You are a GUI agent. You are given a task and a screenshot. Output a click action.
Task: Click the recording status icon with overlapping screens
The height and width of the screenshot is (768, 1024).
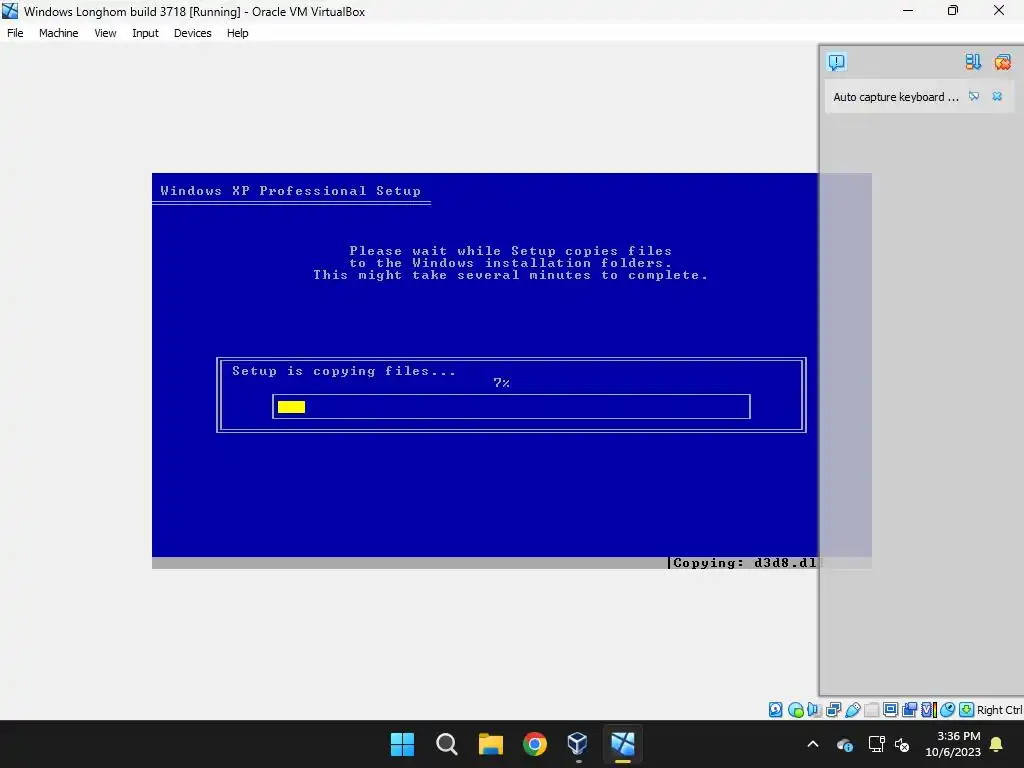point(909,710)
